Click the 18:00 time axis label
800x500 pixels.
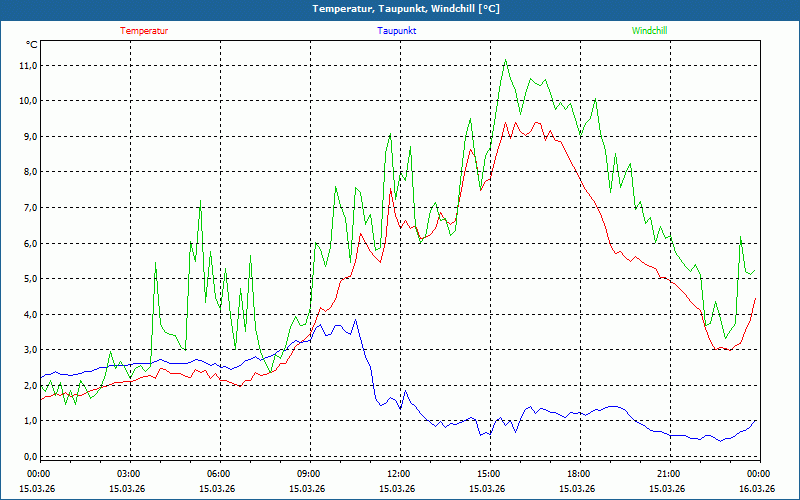pos(578,474)
